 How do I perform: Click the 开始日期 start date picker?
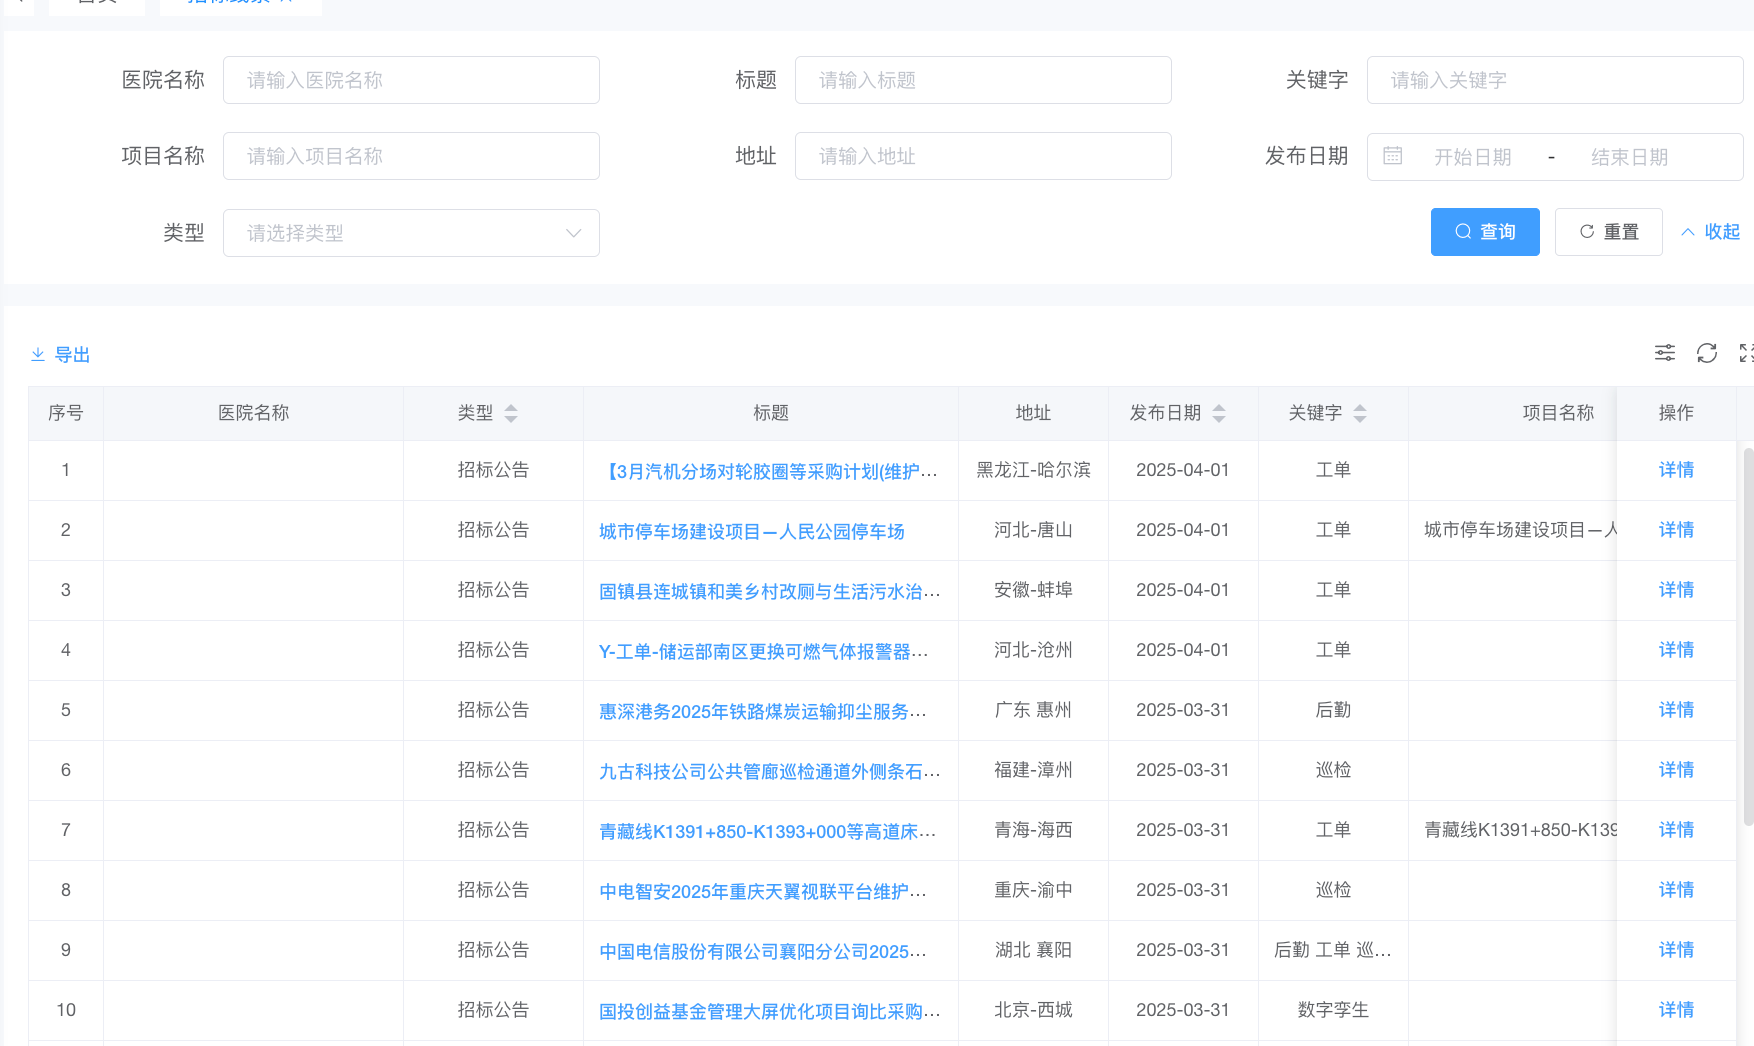coord(1472,157)
